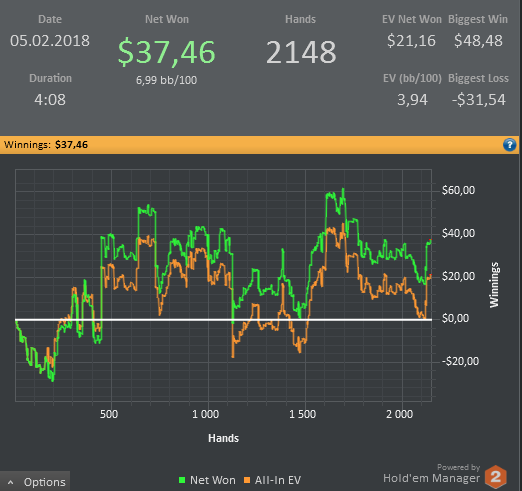This screenshot has width=522, height=491.
Task: Click the -$20,00 y-axis label
Action: click(460, 361)
